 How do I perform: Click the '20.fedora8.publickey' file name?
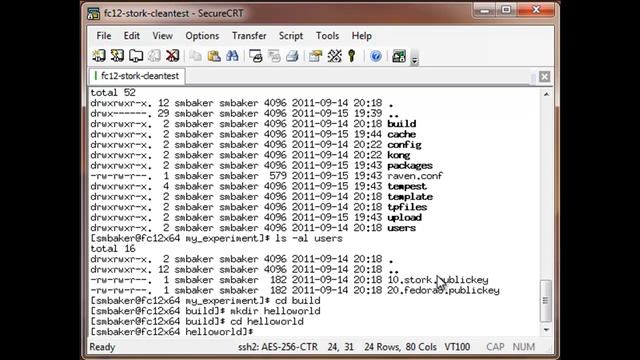[x=443, y=290]
